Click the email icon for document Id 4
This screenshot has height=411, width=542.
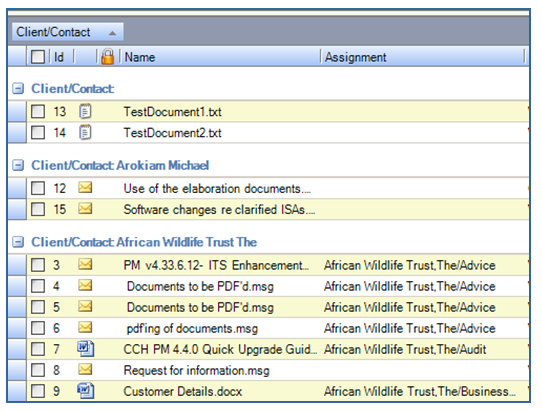coord(85,286)
